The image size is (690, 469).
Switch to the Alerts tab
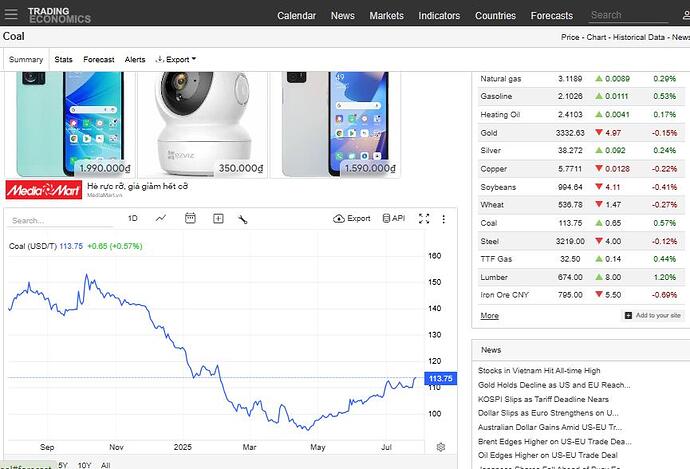coord(135,59)
